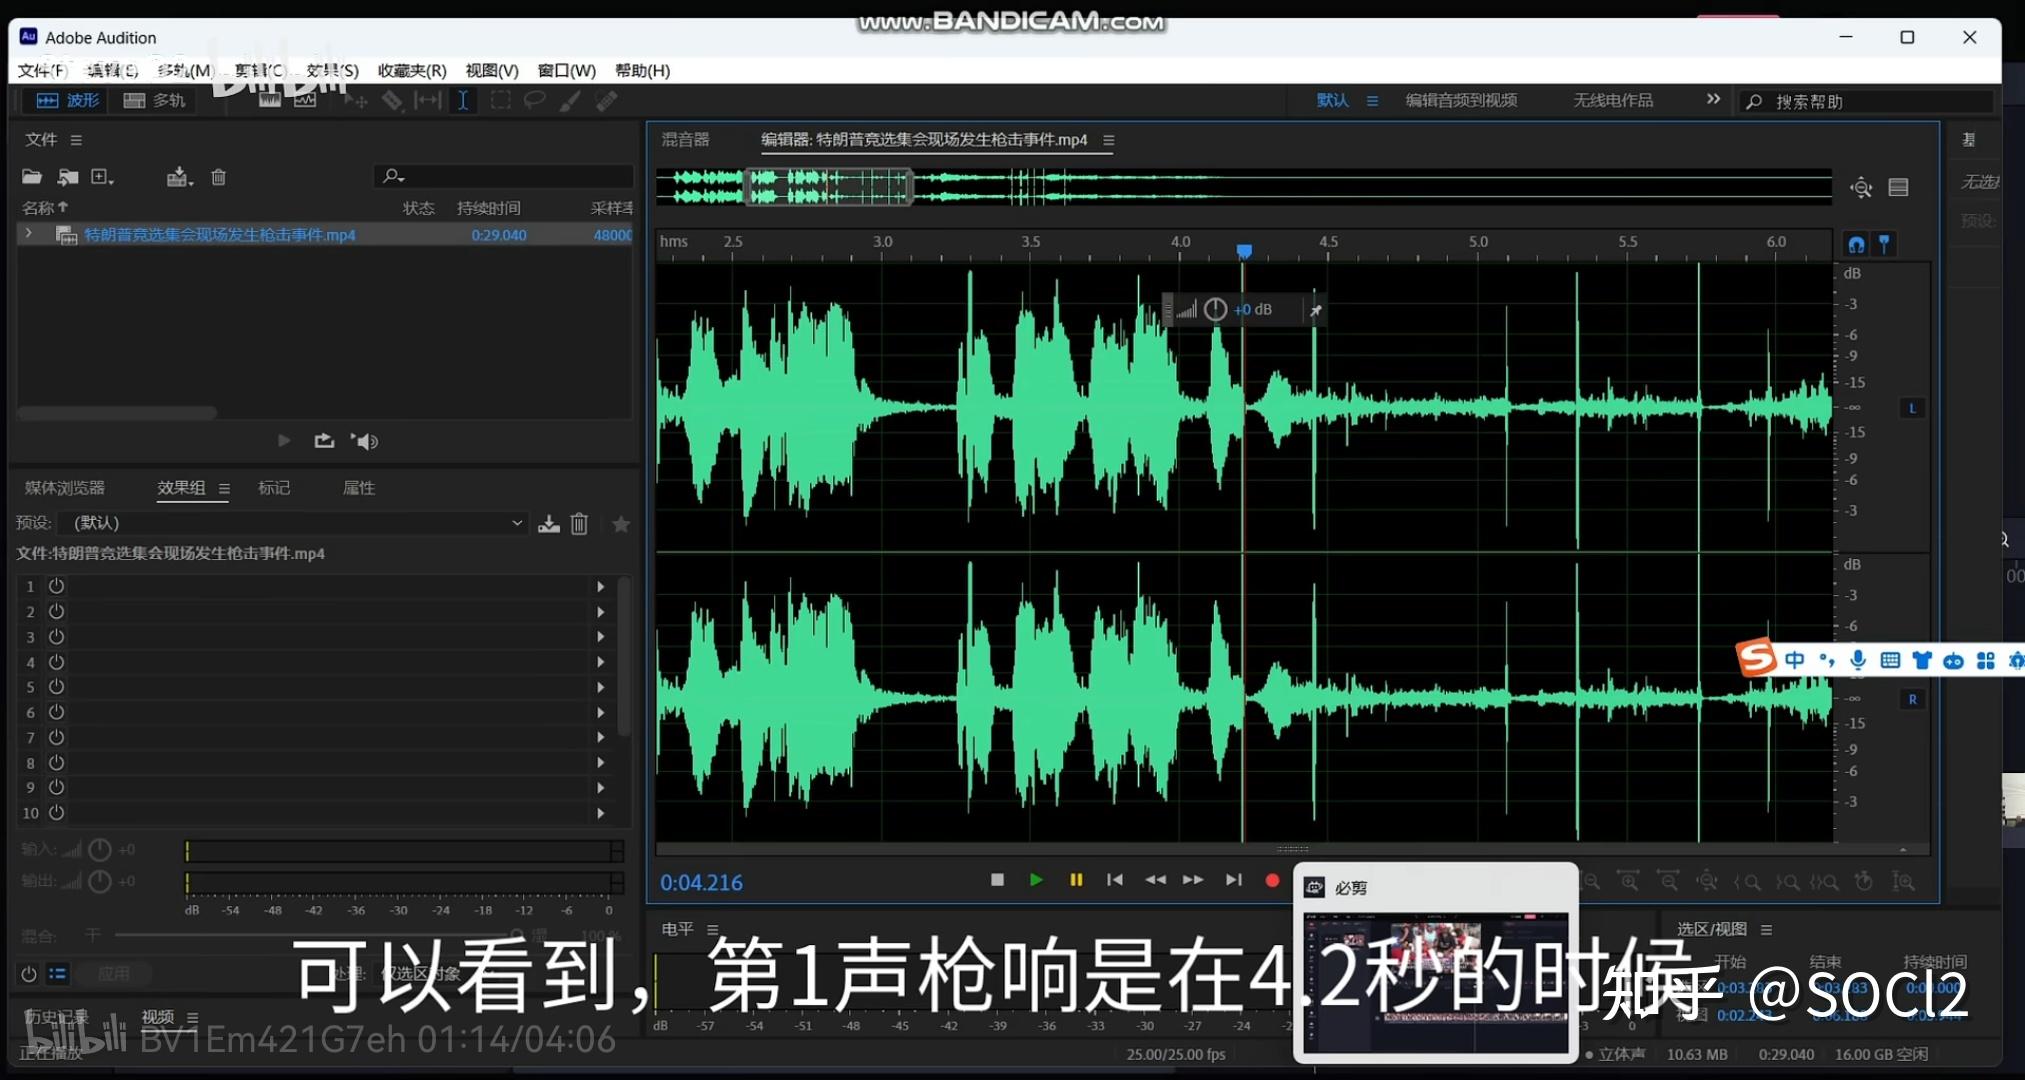Open the New File dropdown icon
This screenshot has height=1080, width=2025.
102,177
